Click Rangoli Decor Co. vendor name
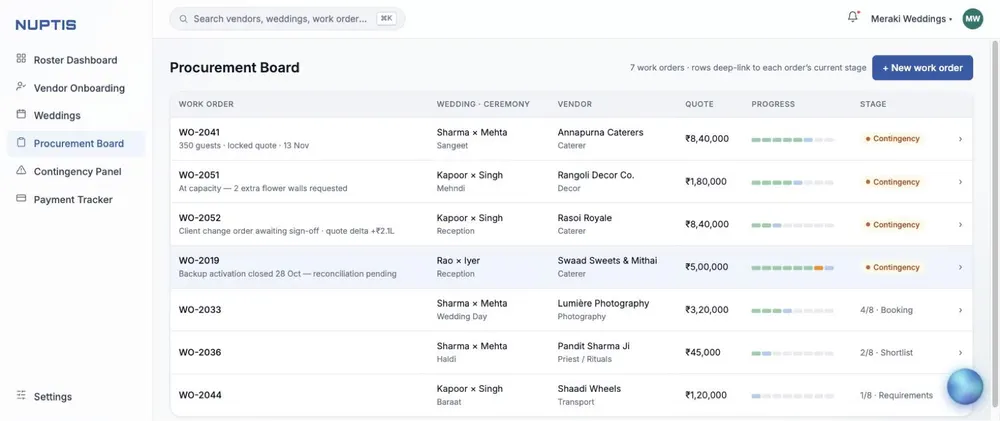Image resolution: width=1000 pixels, height=421 pixels. (596, 175)
